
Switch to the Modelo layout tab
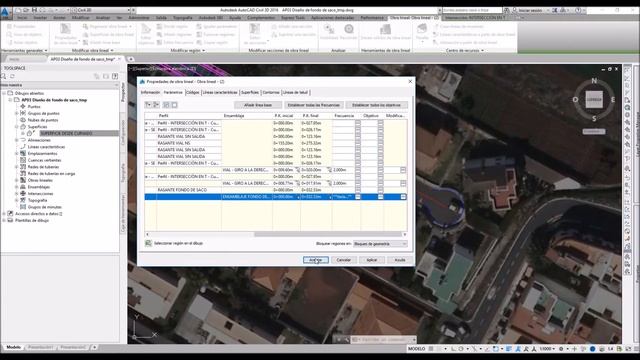coord(13,347)
